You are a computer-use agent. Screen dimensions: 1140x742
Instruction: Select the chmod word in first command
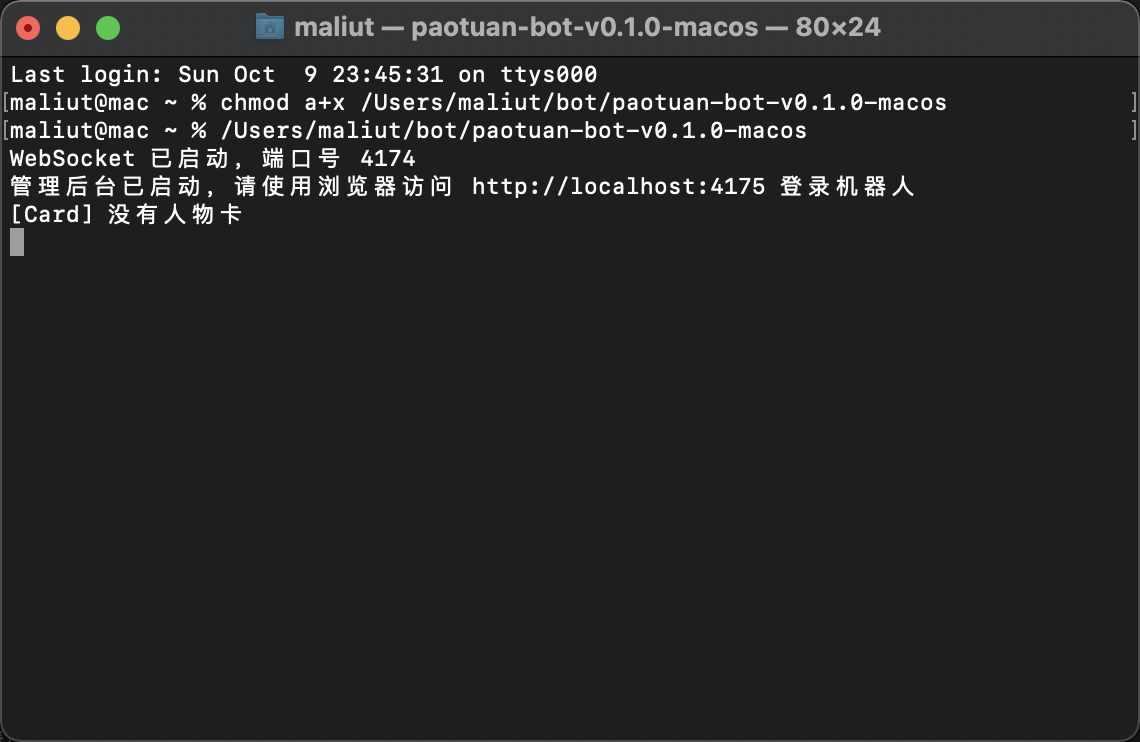click(x=254, y=102)
